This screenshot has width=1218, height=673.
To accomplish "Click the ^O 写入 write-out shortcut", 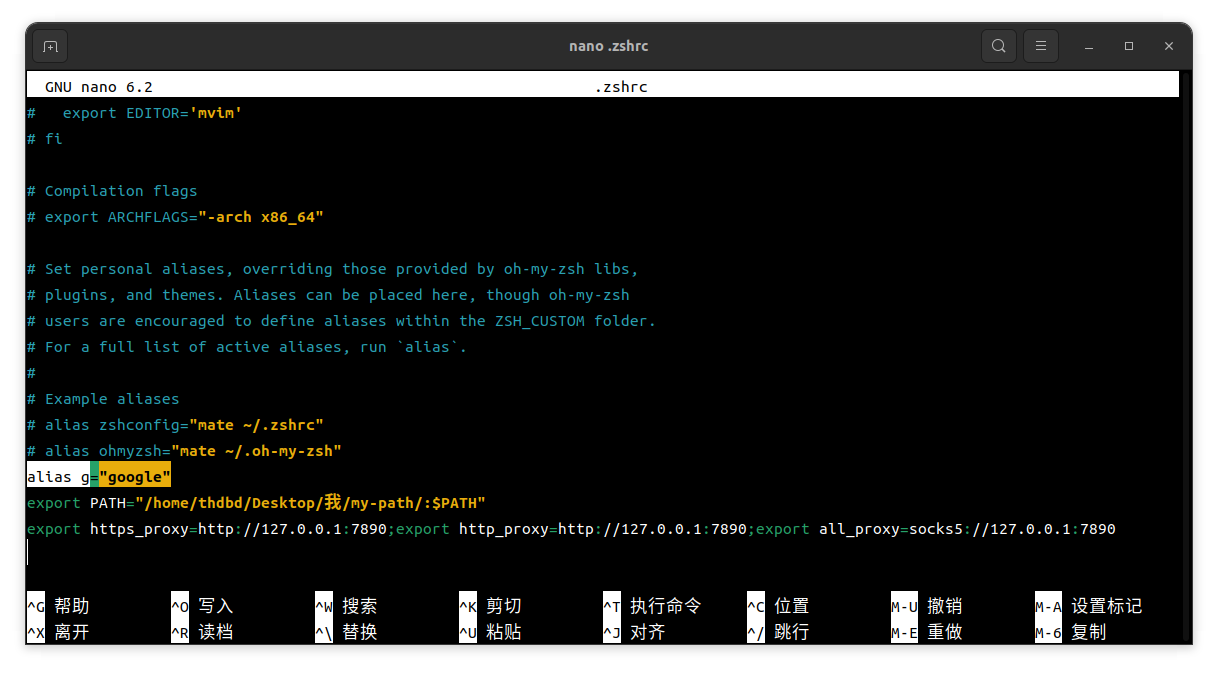I will (202, 606).
